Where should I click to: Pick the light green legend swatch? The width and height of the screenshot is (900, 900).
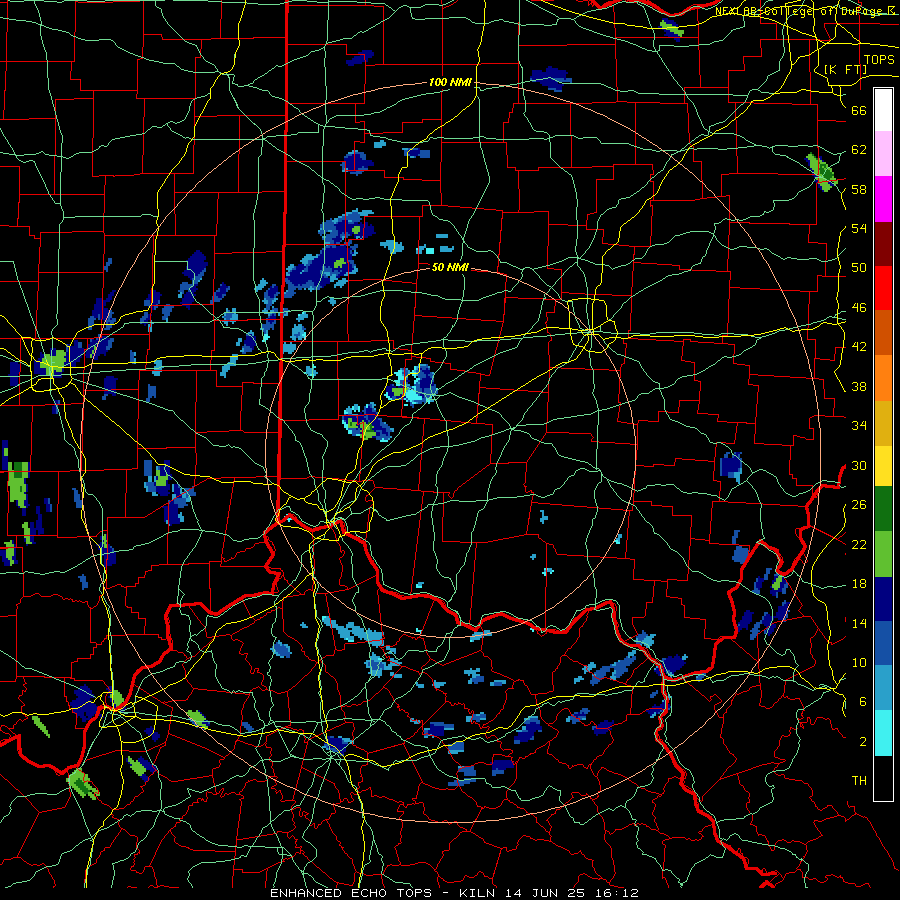pos(883,553)
